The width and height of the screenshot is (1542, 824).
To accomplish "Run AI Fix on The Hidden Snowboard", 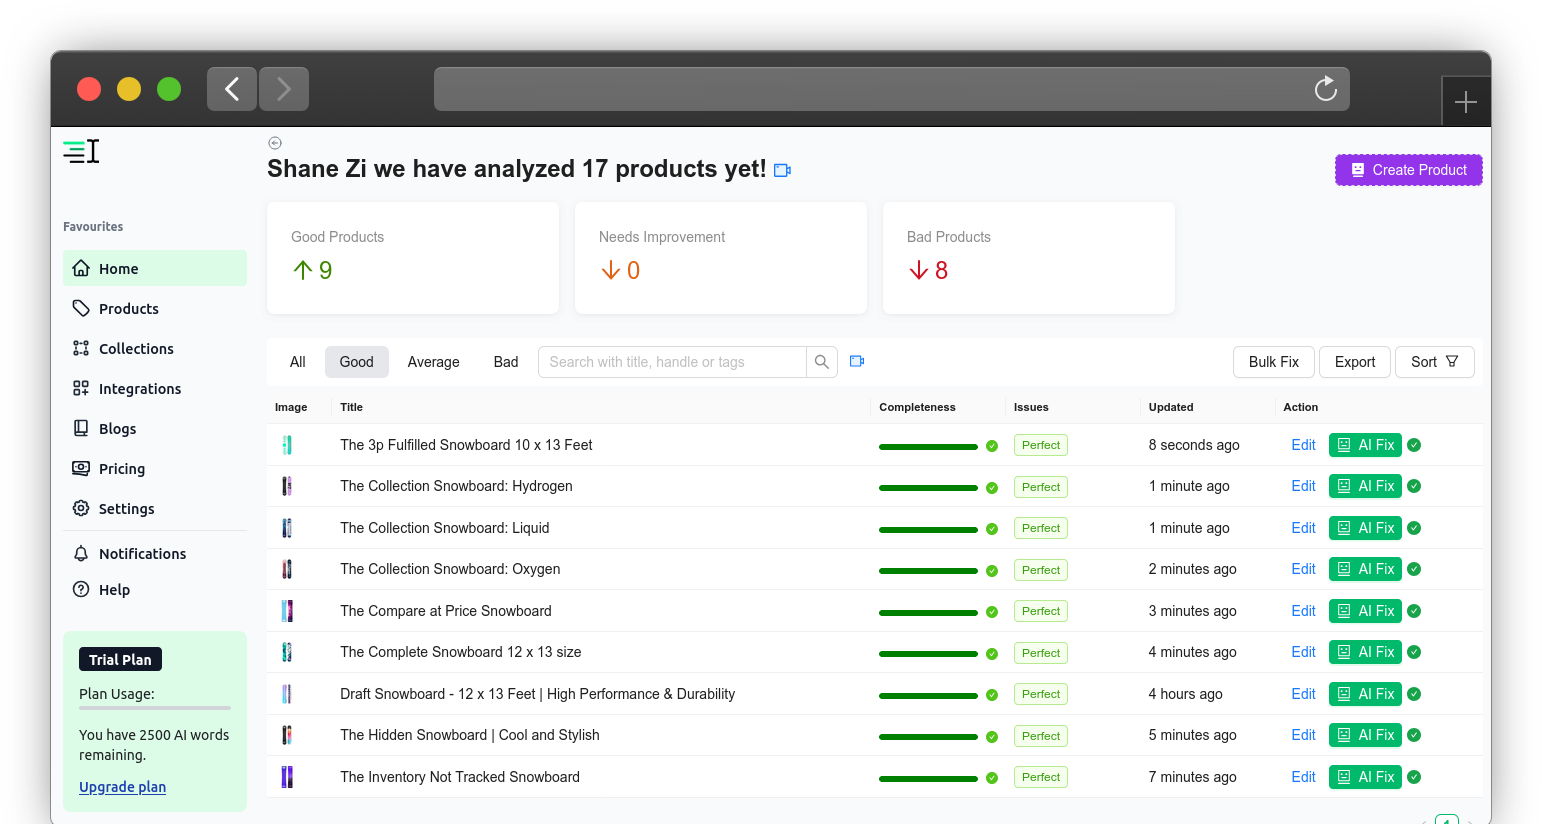I will (1365, 735).
